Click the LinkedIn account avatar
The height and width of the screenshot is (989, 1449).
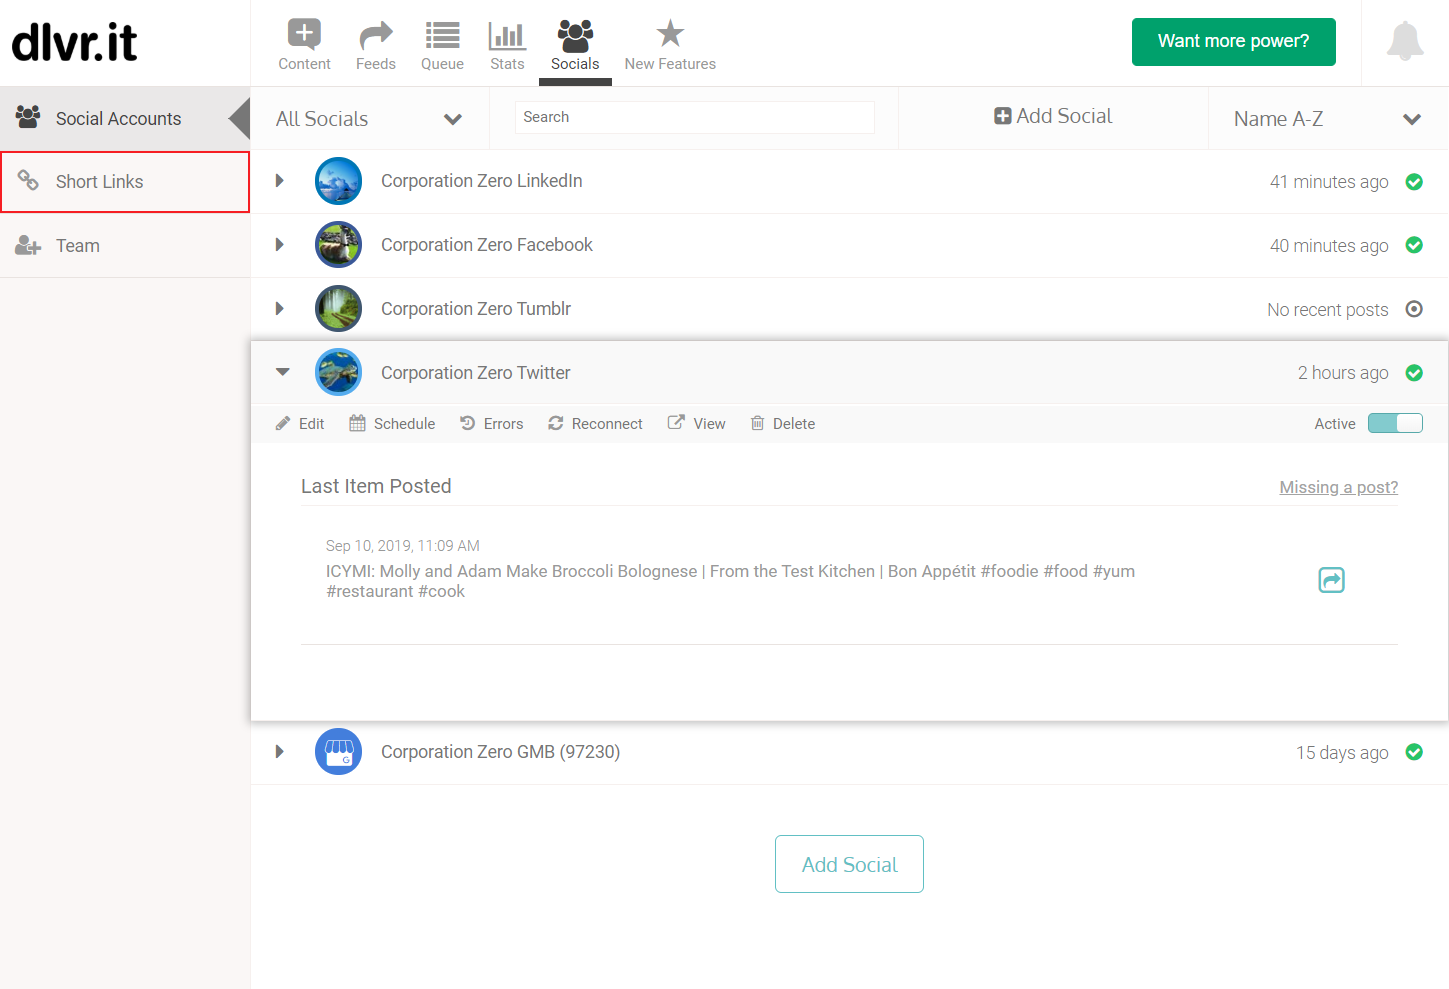tap(338, 181)
